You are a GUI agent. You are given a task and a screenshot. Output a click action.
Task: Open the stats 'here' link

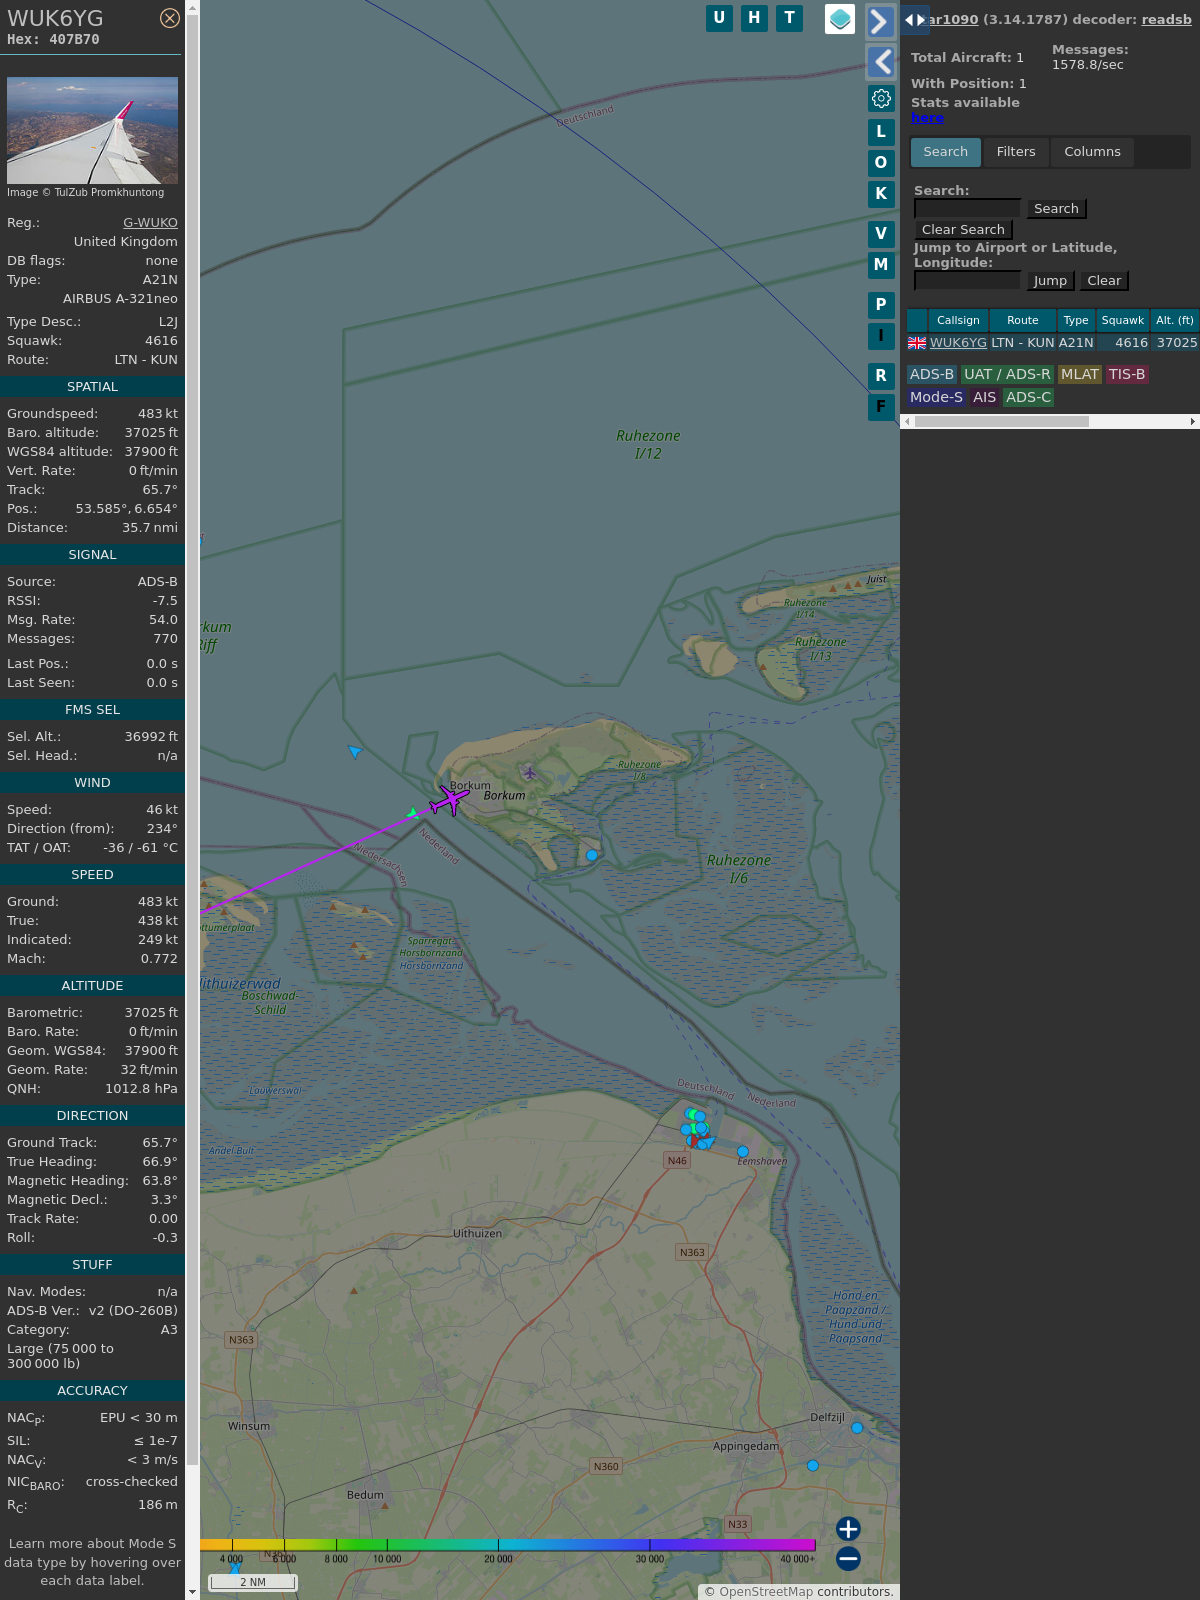tap(927, 117)
